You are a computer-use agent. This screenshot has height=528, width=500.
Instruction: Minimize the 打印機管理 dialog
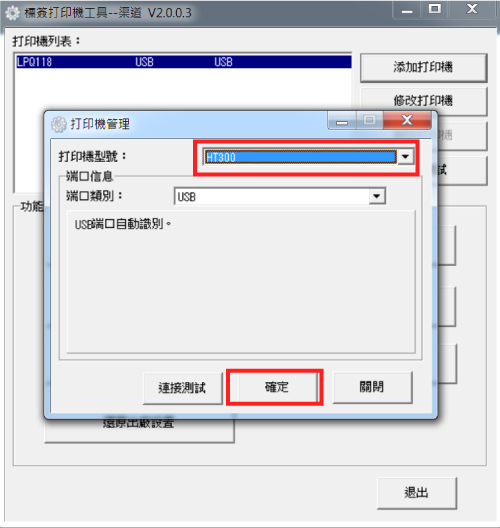coord(342,120)
